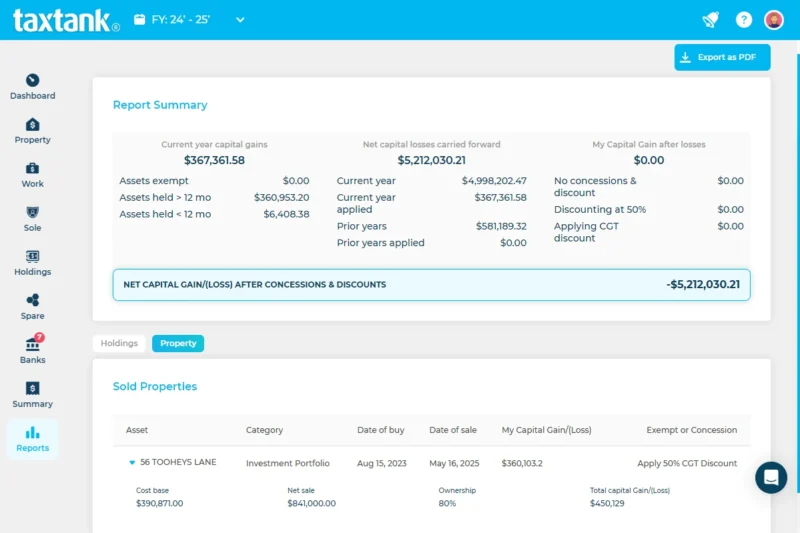Click the rocket icon in header

710,20
